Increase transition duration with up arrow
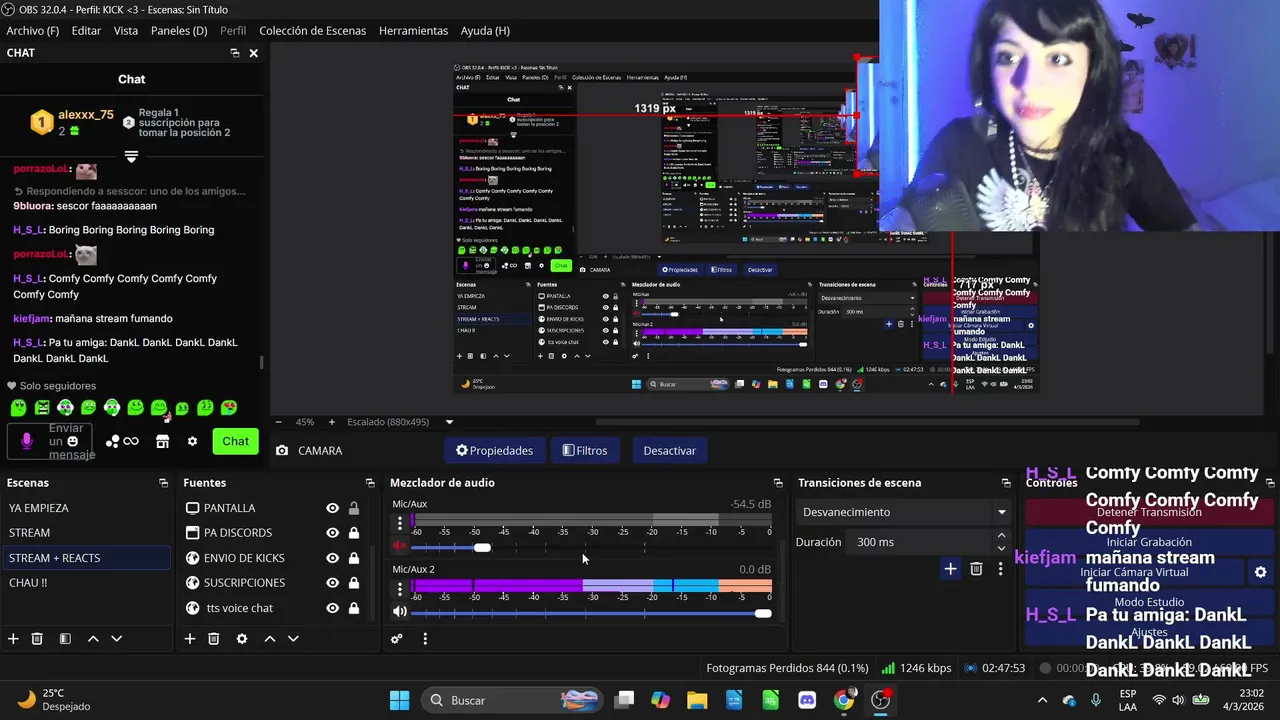Image resolution: width=1280 pixels, height=720 pixels. click(x=1001, y=536)
